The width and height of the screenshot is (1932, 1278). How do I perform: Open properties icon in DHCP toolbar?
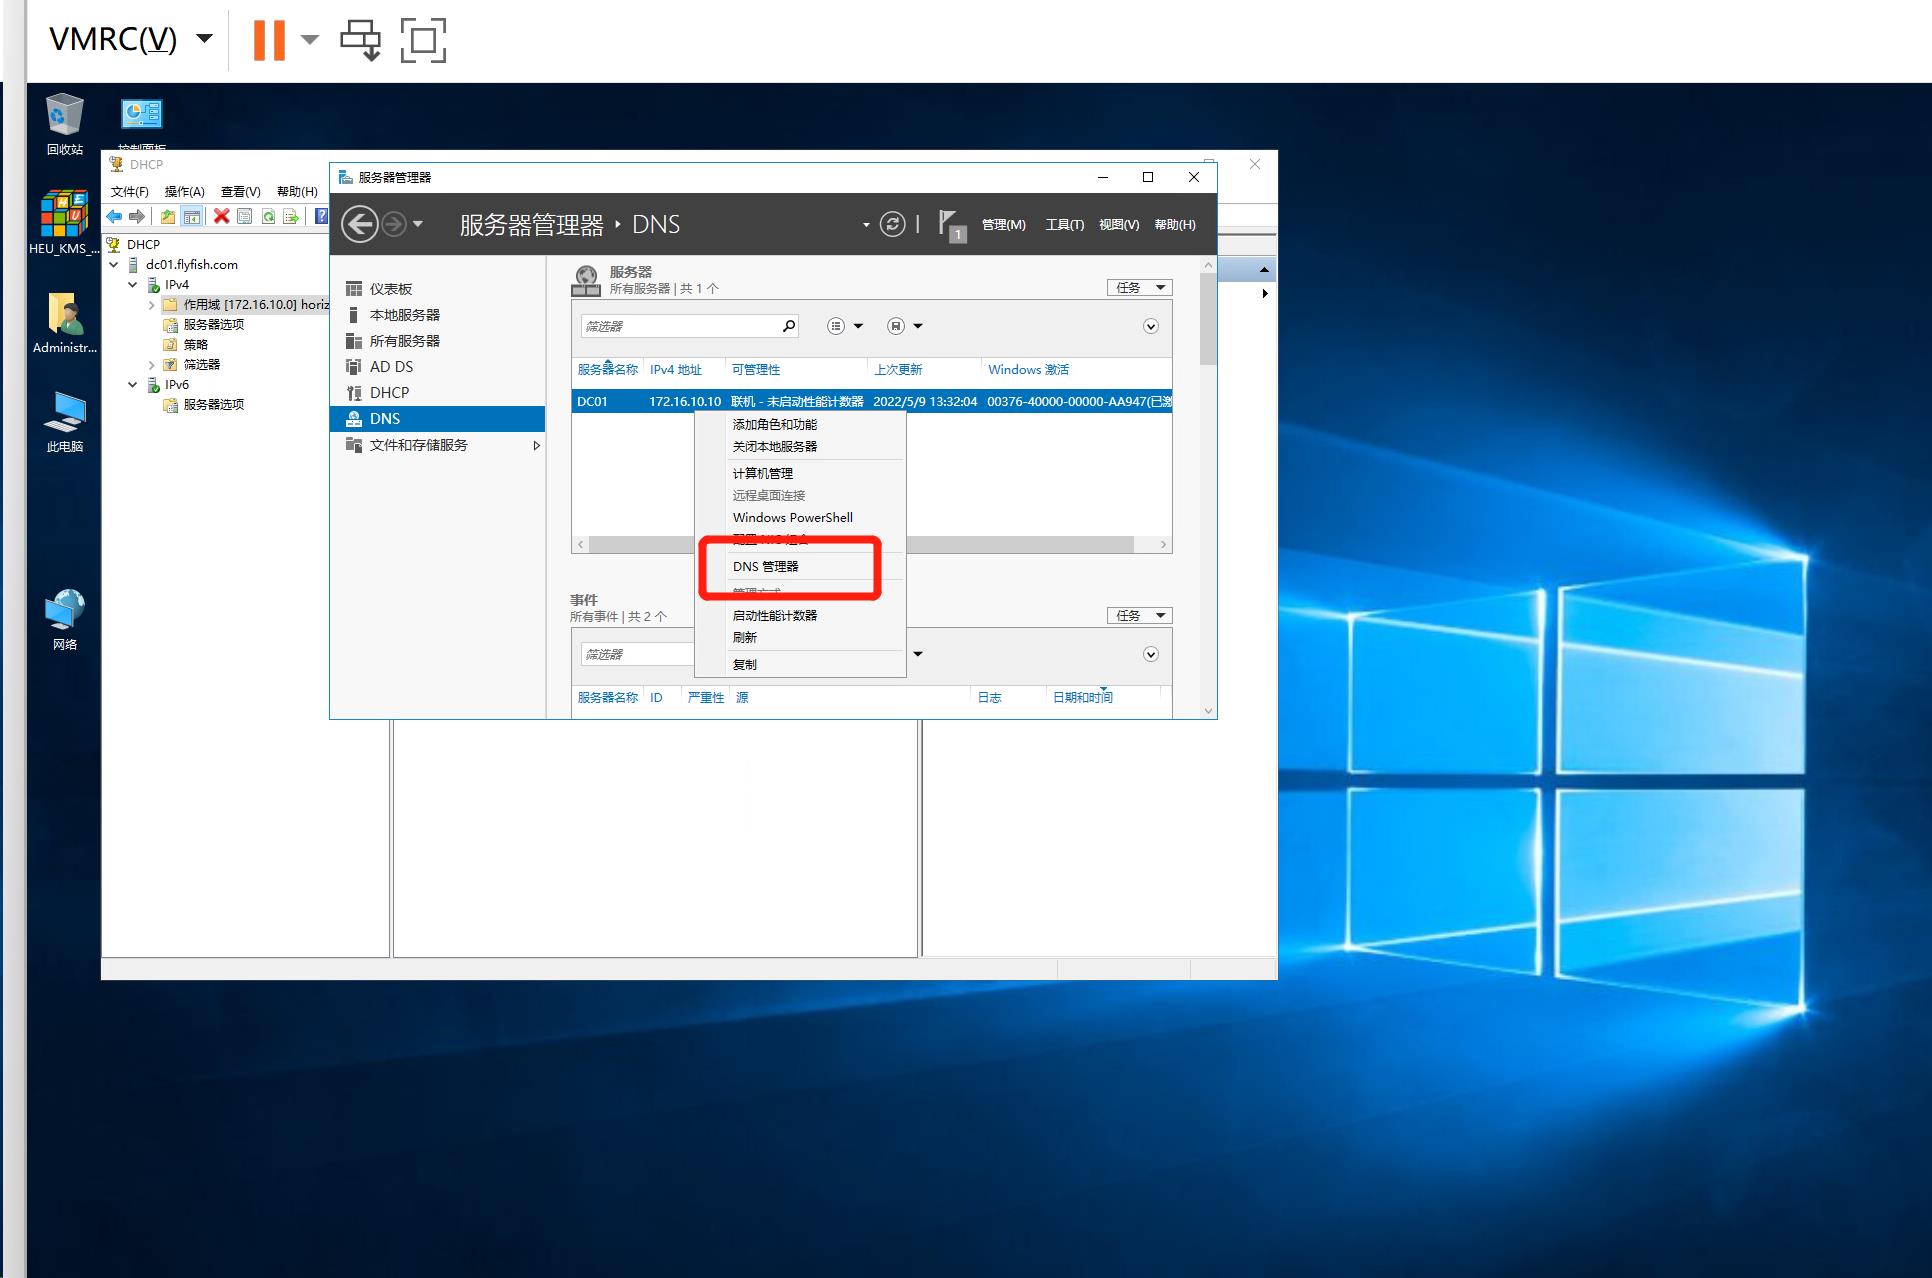(x=245, y=216)
